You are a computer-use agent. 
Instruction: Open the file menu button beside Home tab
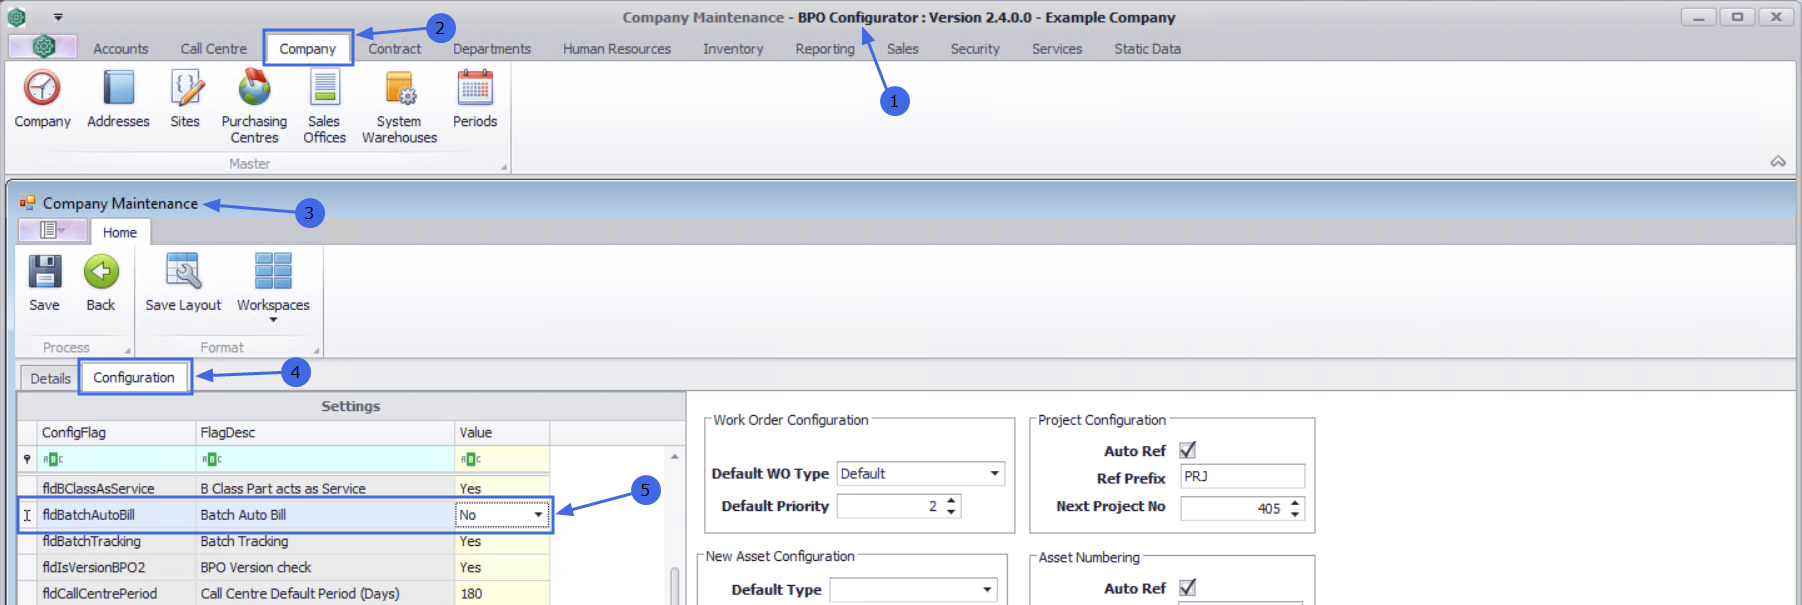point(52,231)
